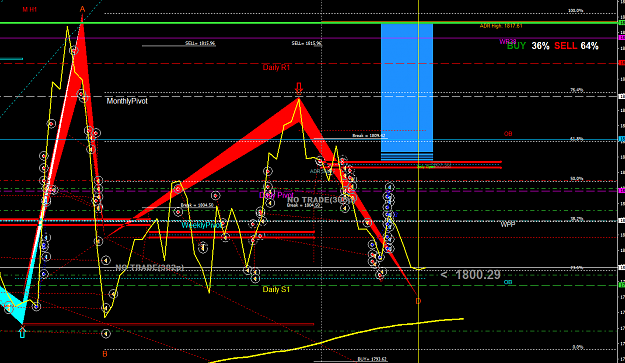625x363 pixels.
Task: Click the 76.4% Fibonacci level label
Action: tap(576, 90)
